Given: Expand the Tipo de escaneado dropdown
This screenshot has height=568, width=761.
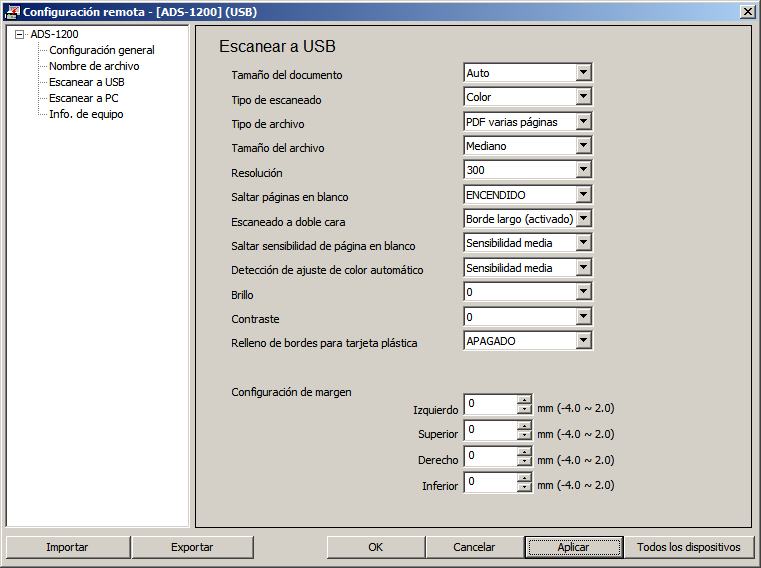Looking at the screenshot, I should (x=583, y=97).
